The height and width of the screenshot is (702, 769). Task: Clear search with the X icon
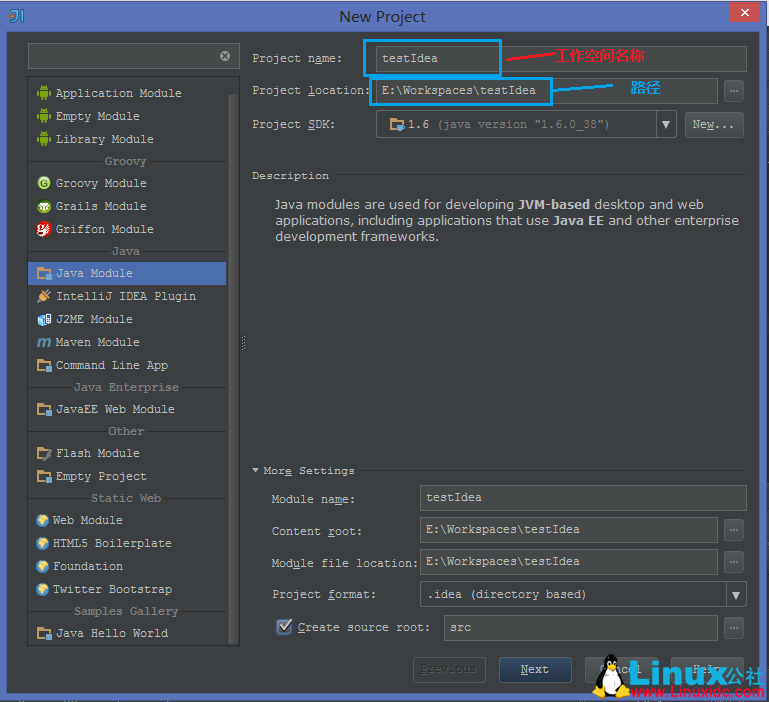point(225,56)
